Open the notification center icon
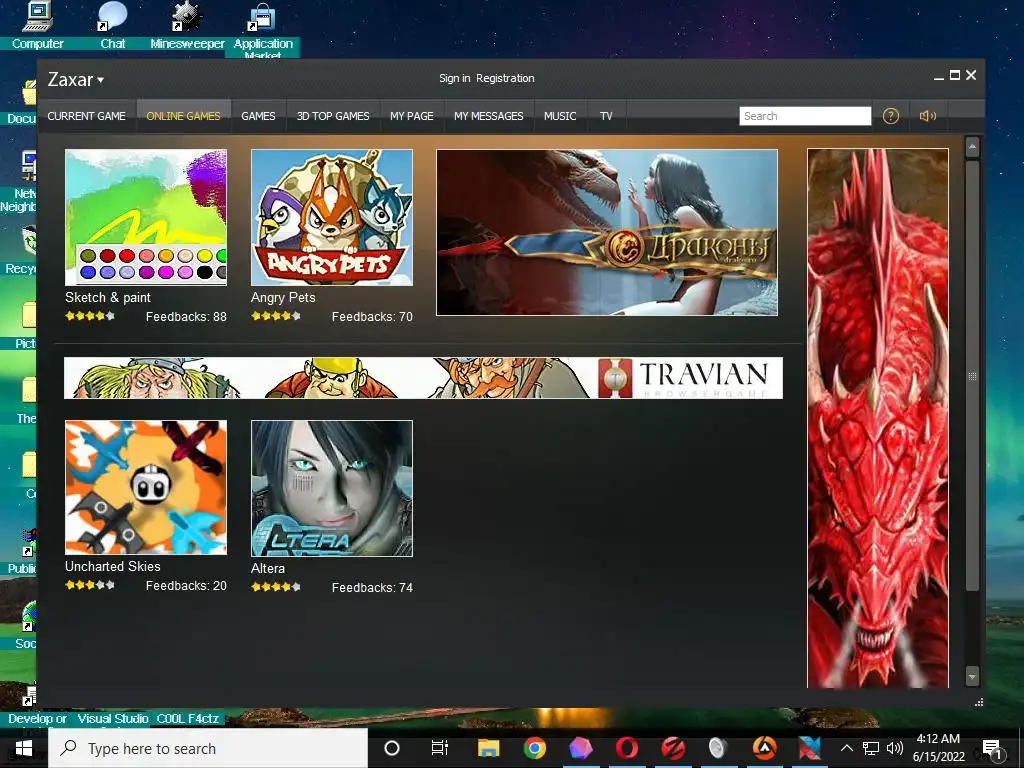Image resolution: width=1024 pixels, height=768 pixels. (991, 748)
